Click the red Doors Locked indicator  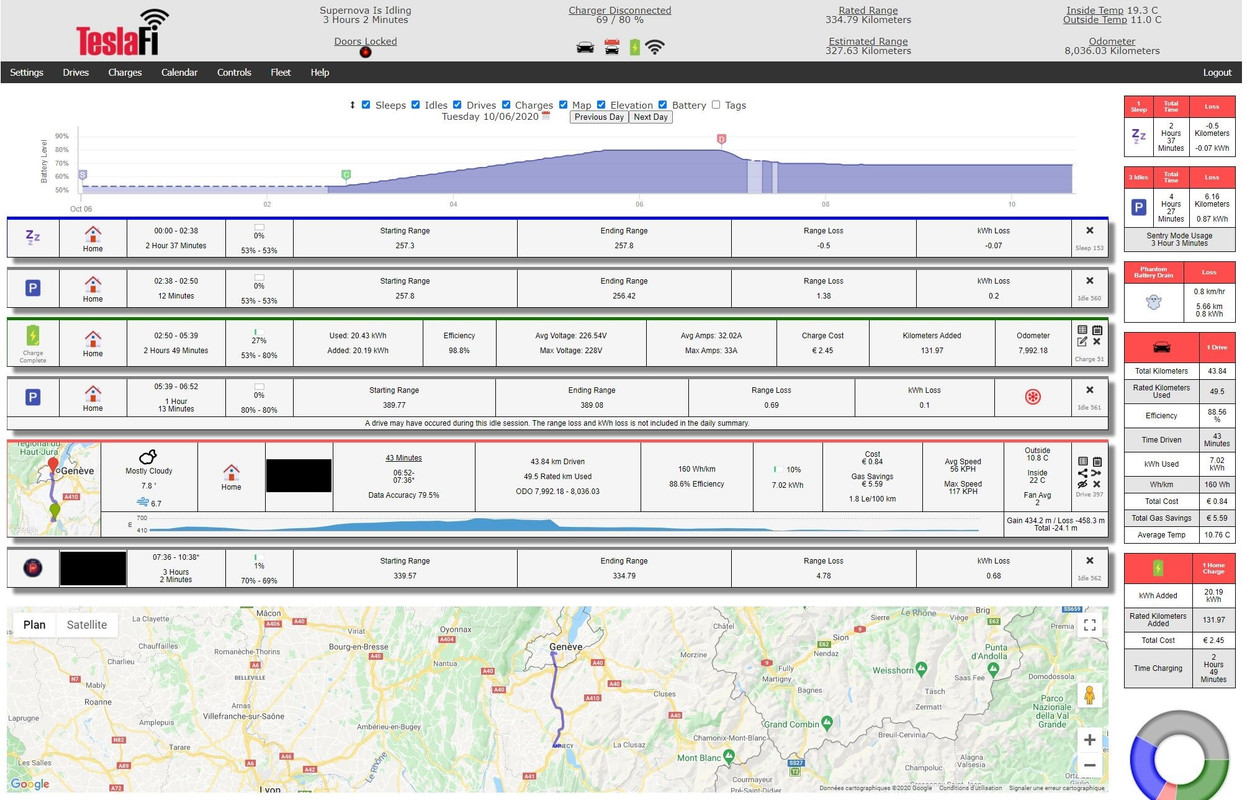[365, 52]
